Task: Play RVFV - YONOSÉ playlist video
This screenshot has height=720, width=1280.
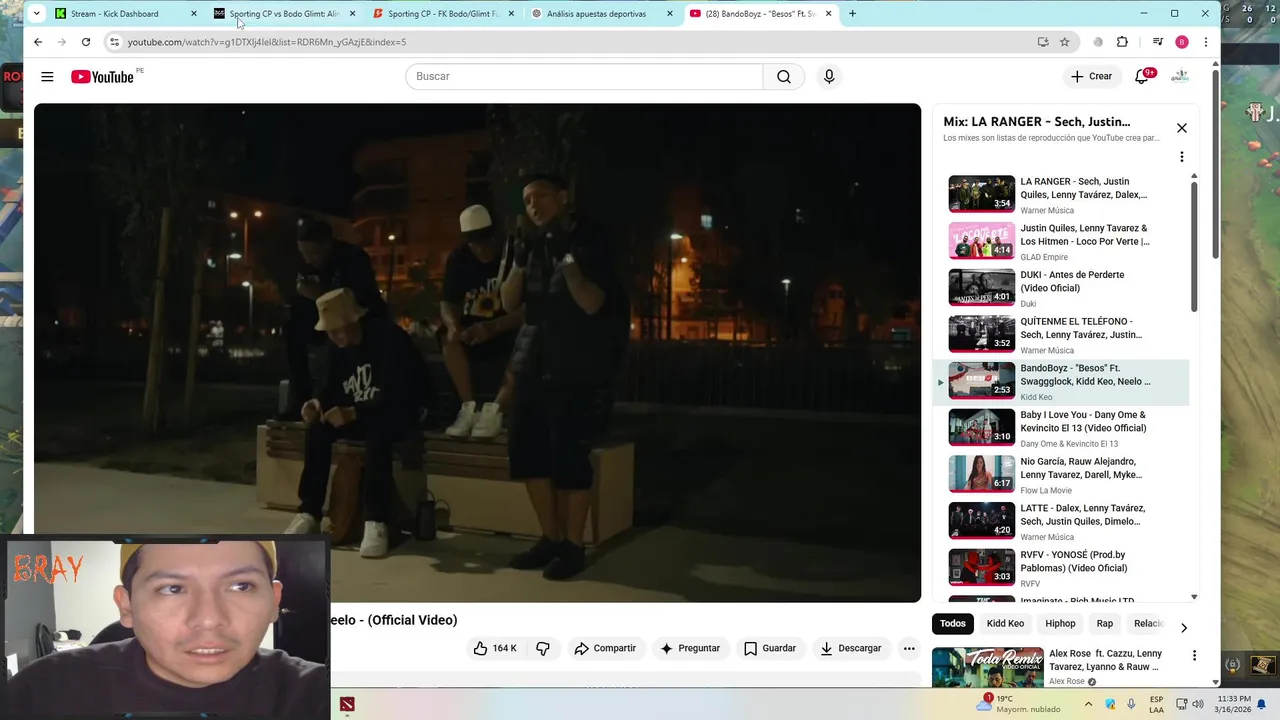Action: click(1061, 568)
